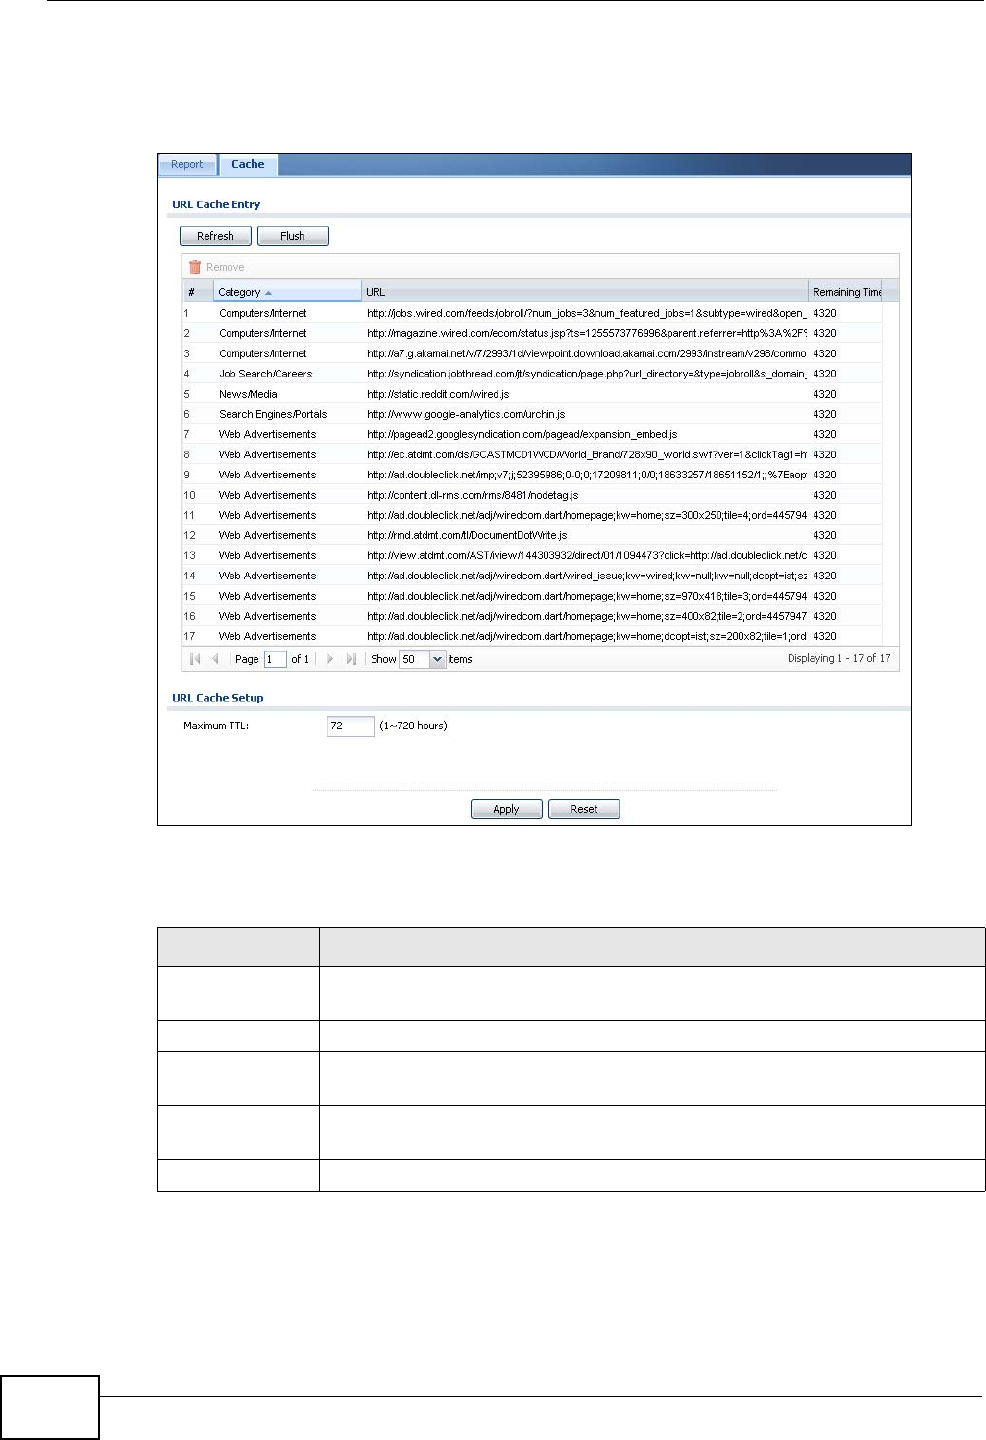Select row 1 Computers/Internet category cell
The image size is (986, 1440).
(x=263, y=313)
